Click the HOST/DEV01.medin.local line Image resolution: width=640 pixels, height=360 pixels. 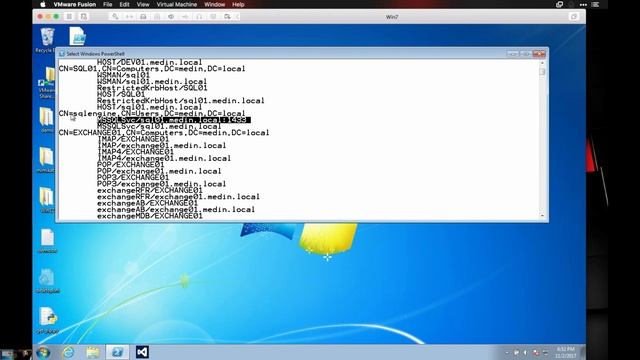point(149,62)
